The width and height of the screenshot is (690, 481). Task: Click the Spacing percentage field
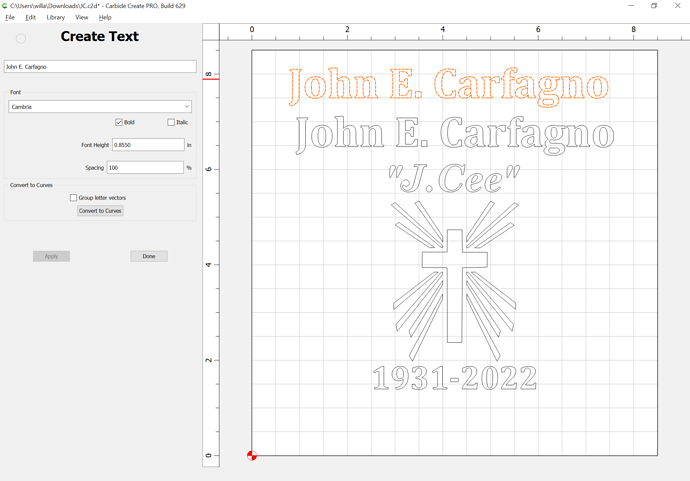[145, 168]
